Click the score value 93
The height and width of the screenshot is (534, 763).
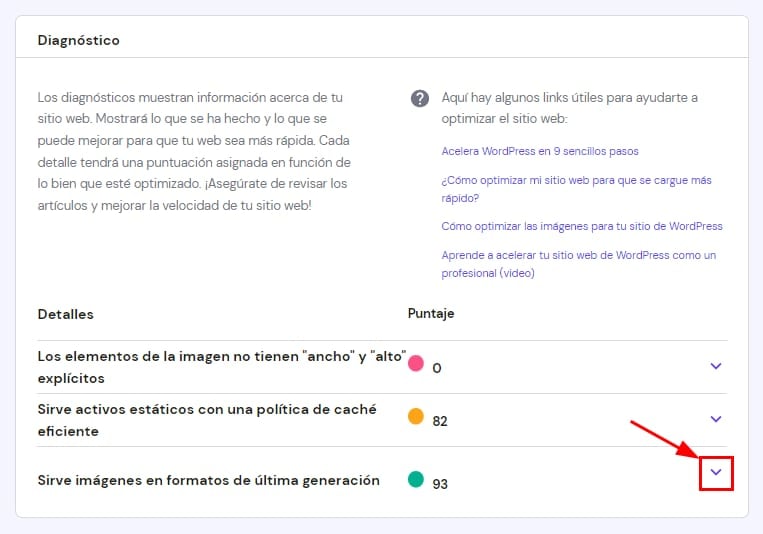point(439,484)
